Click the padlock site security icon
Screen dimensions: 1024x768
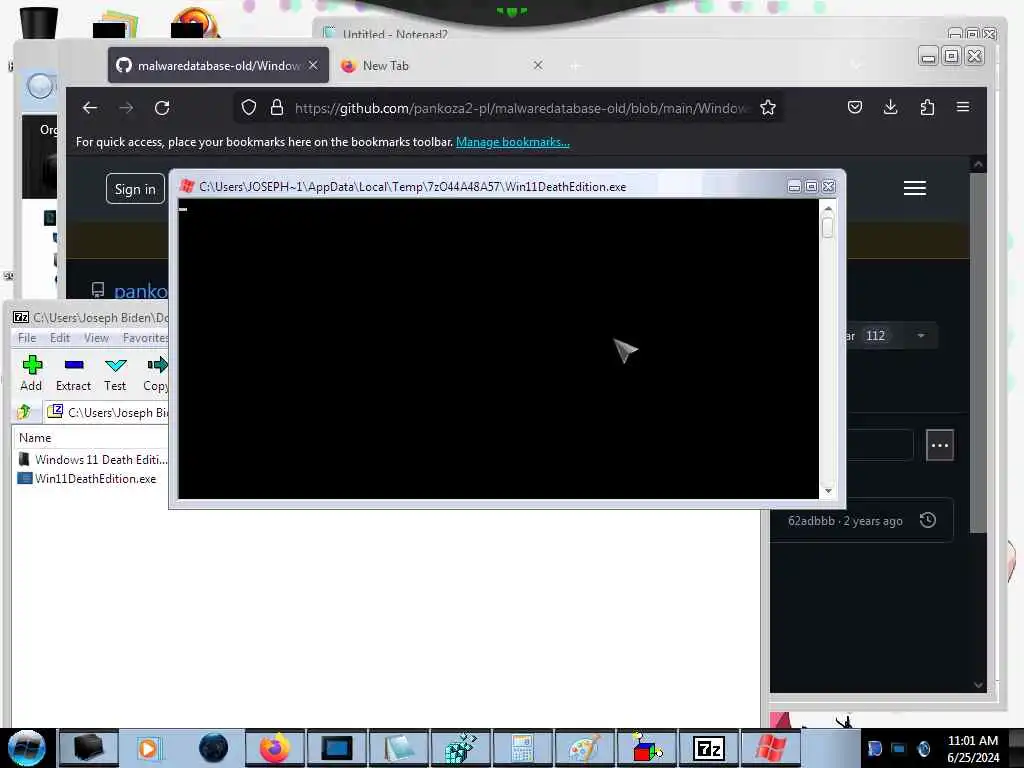pos(277,108)
